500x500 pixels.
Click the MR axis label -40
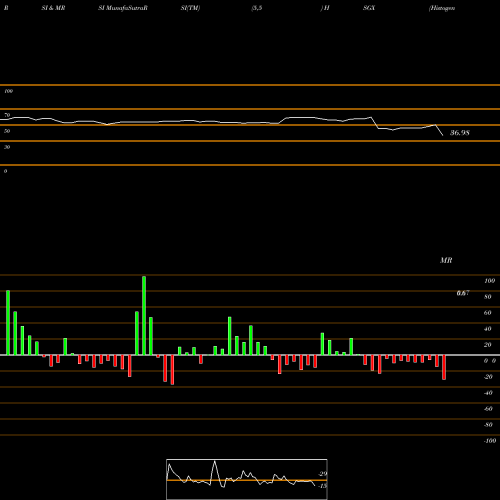(x=488, y=393)
